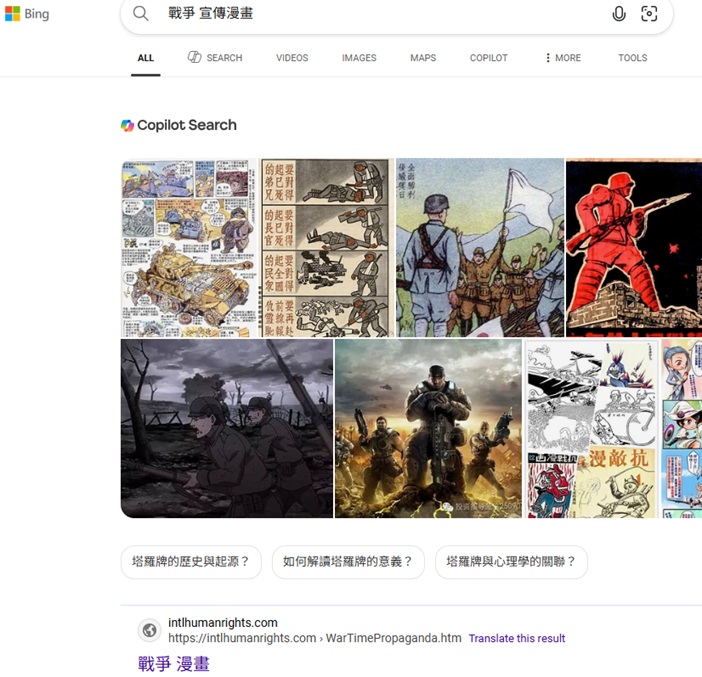702x677 pixels.
Task: Open the red soldier propaganda poster image
Action: 633,247
